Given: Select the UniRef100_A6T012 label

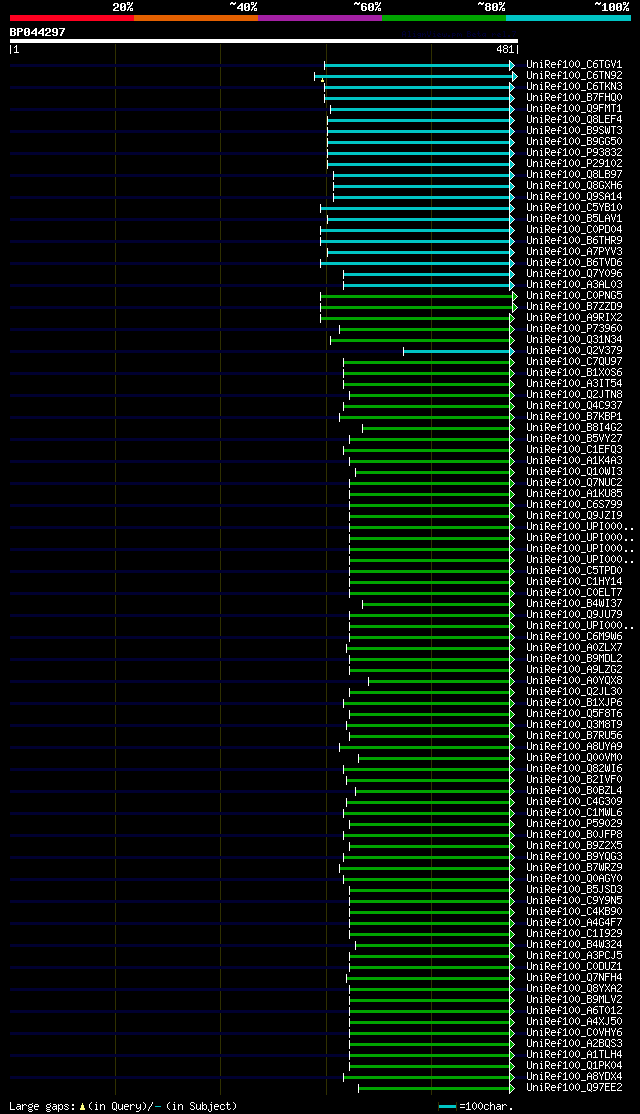Looking at the screenshot, I should (x=574, y=1011).
